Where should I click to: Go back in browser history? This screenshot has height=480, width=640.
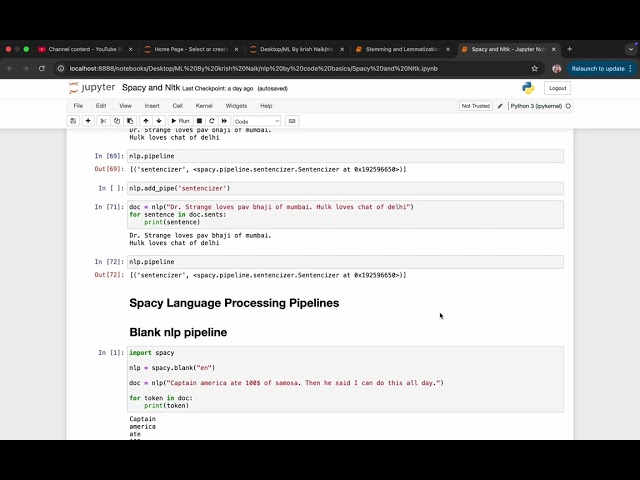pyautogui.click(x=10, y=69)
